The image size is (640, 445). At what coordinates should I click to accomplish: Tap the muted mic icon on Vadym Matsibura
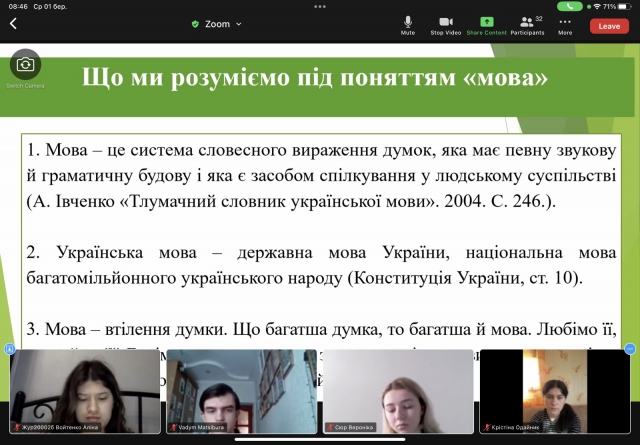pyautogui.click(x=174, y=427)
